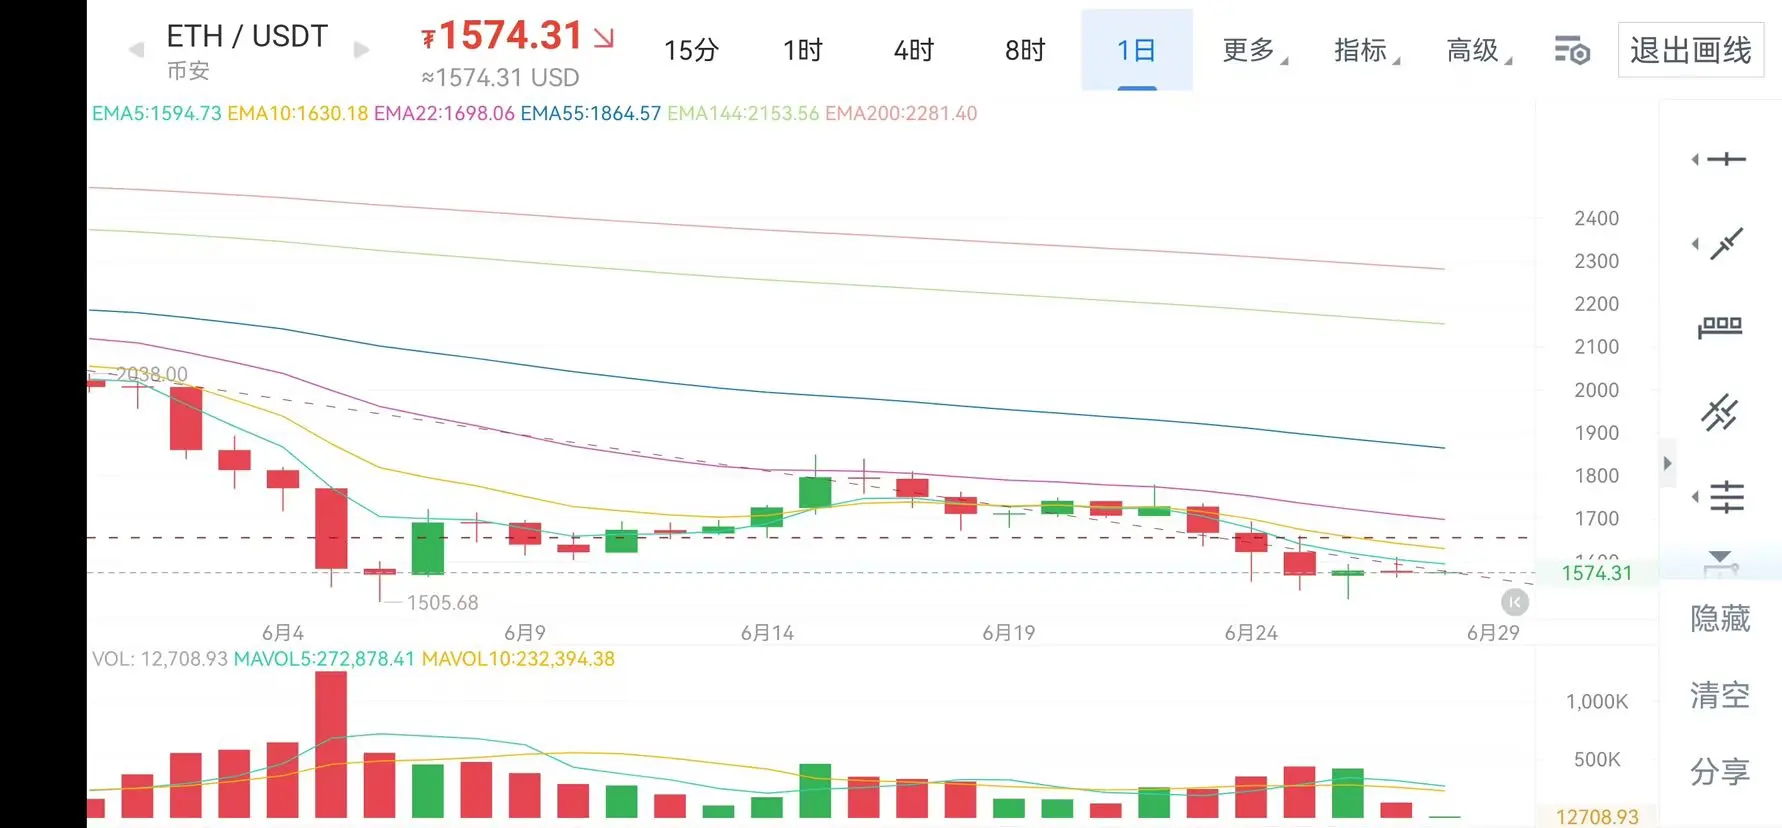Hide drawings with 隐藏 button
1782x828 pixels.
[x=1720, y=619]
